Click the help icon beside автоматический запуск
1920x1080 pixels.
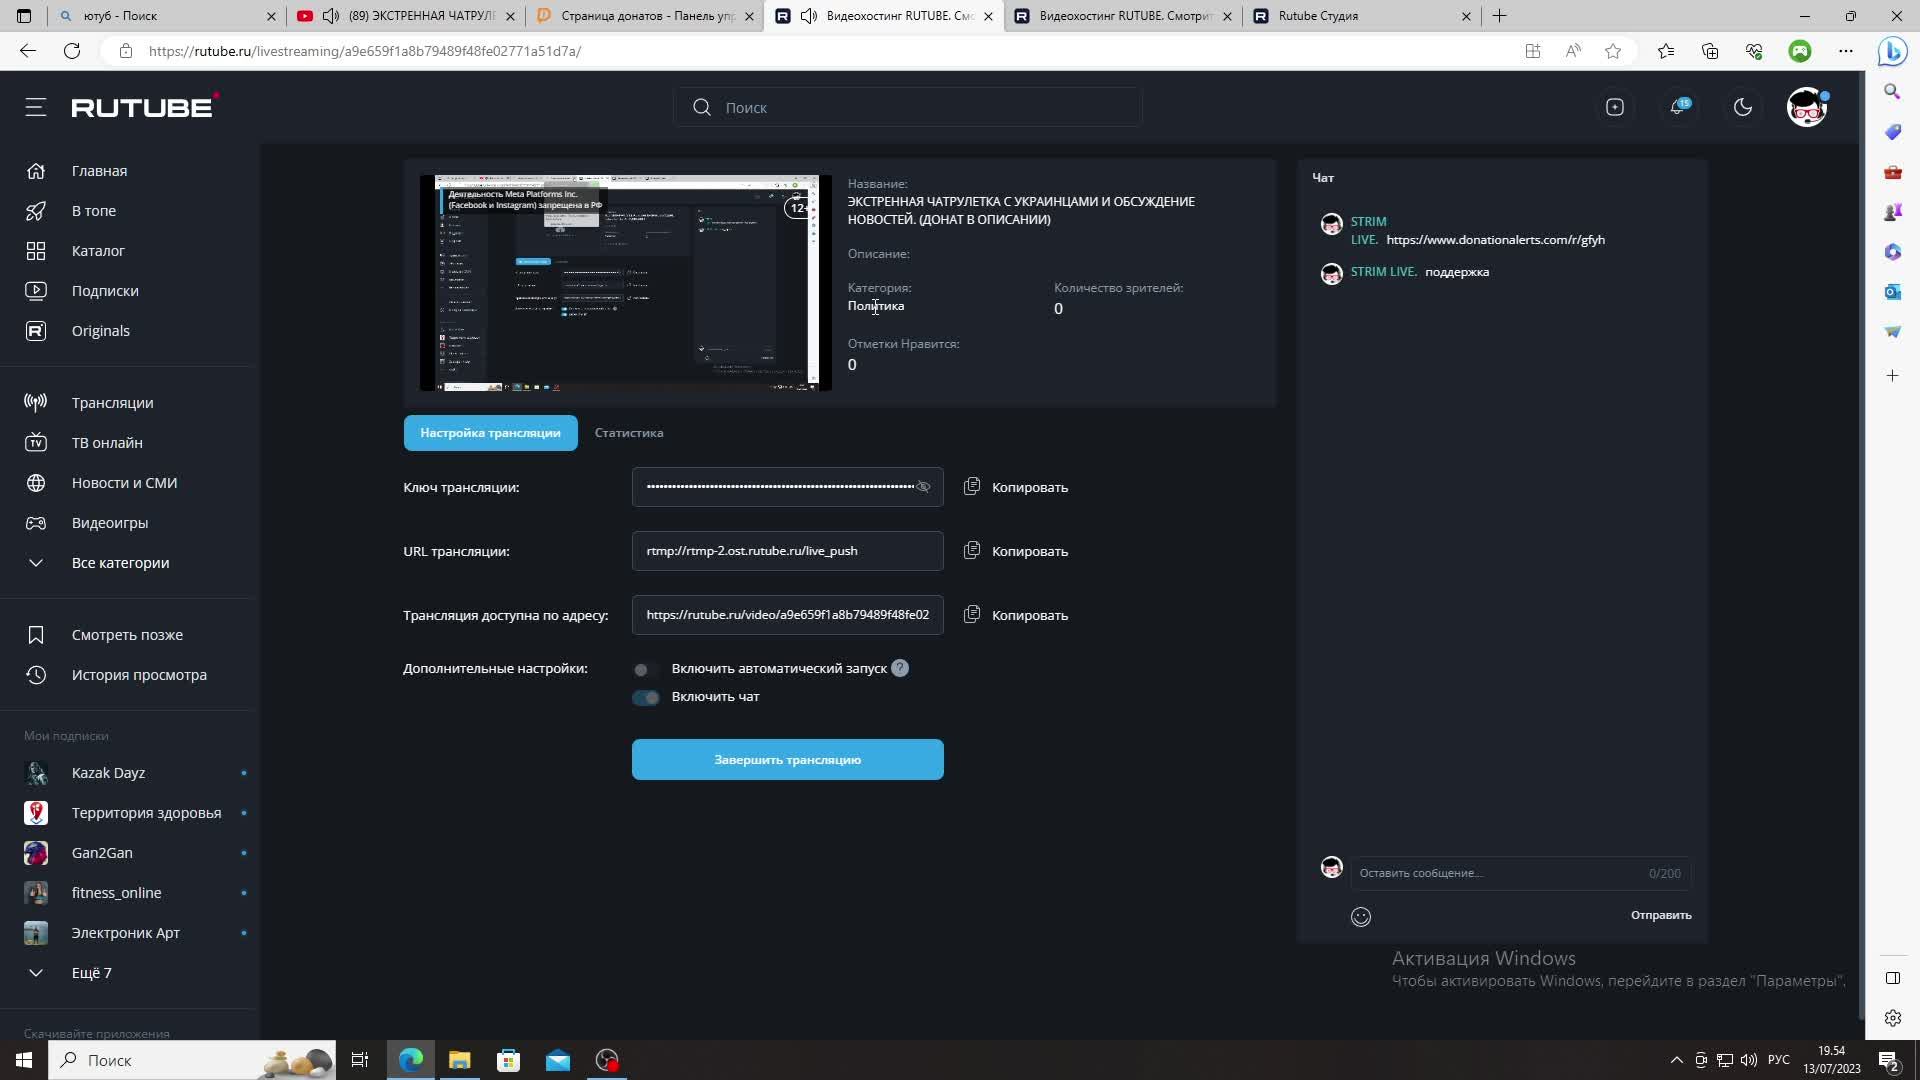coord(900,668)
